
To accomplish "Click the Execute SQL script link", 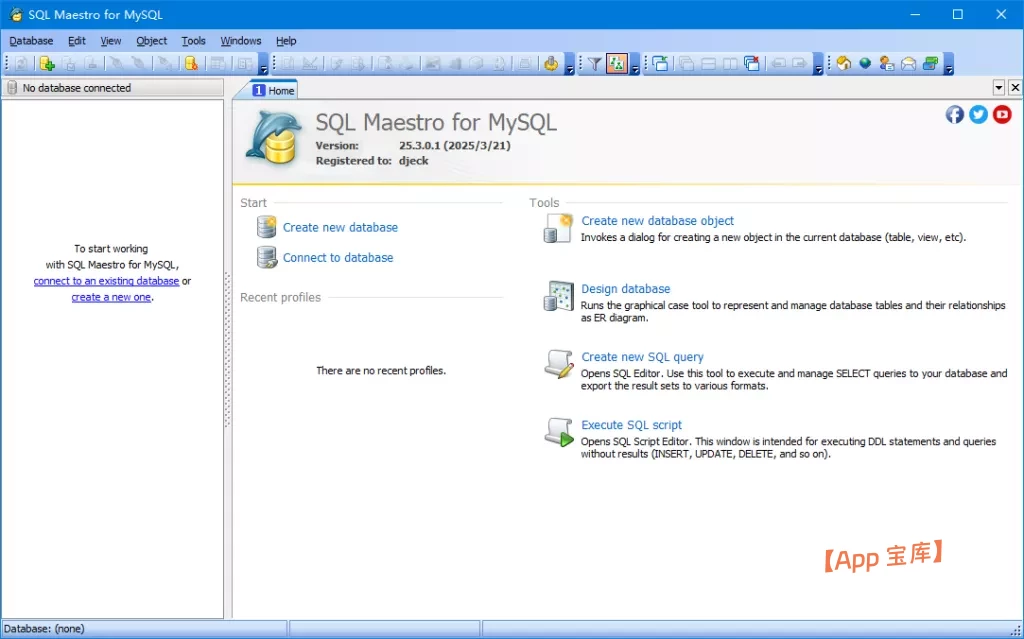I will [x=631, y=425].
